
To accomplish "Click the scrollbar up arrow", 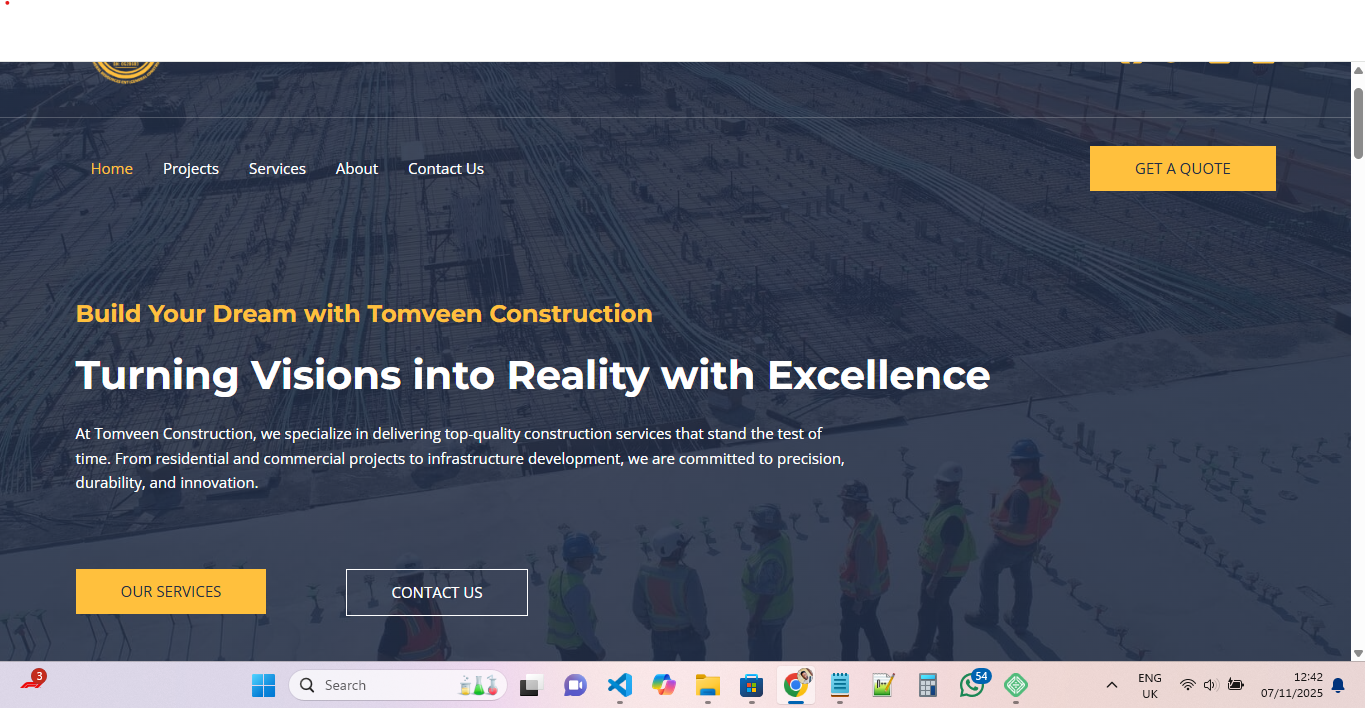I will pos(1358,68).
